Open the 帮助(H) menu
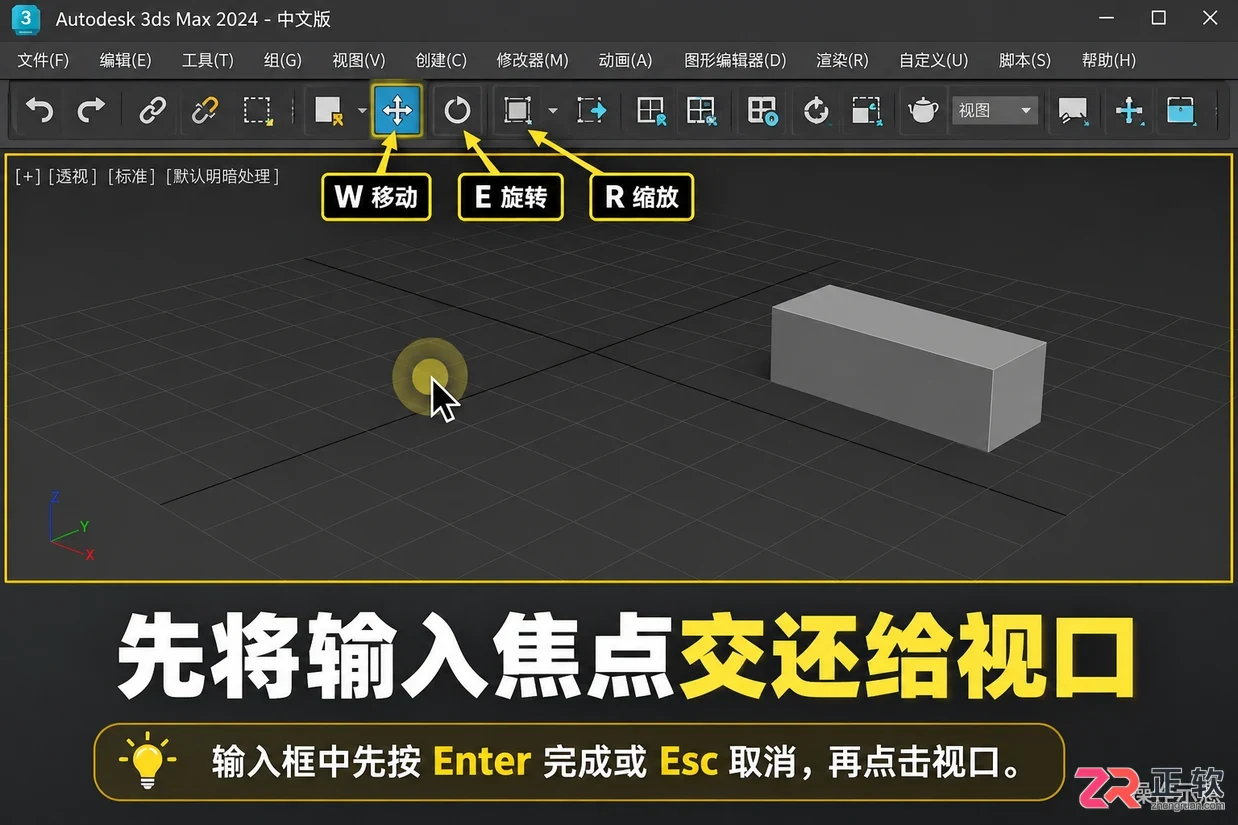Image resolution: width=1238 pixels, height=825 pixels. [x=1109, y=60]
